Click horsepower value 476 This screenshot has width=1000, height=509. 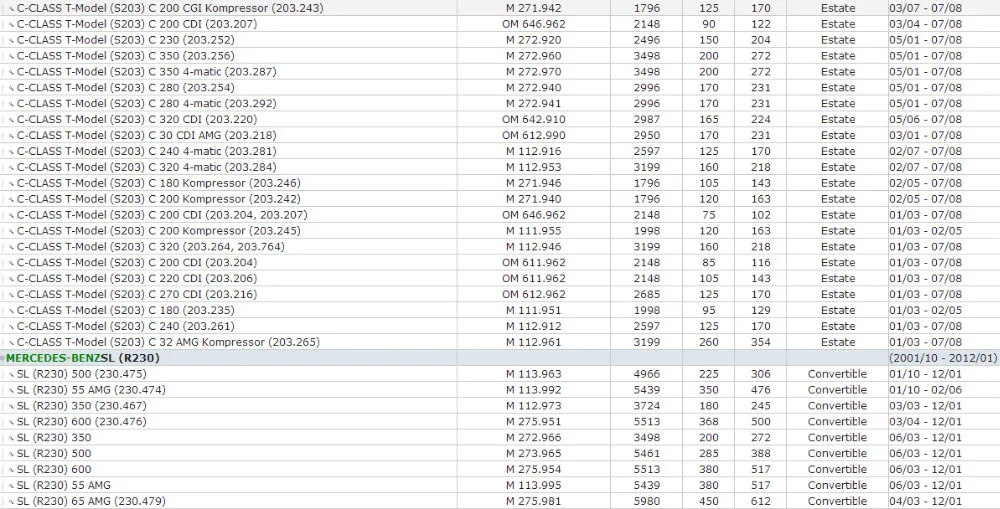pos(760,390)
